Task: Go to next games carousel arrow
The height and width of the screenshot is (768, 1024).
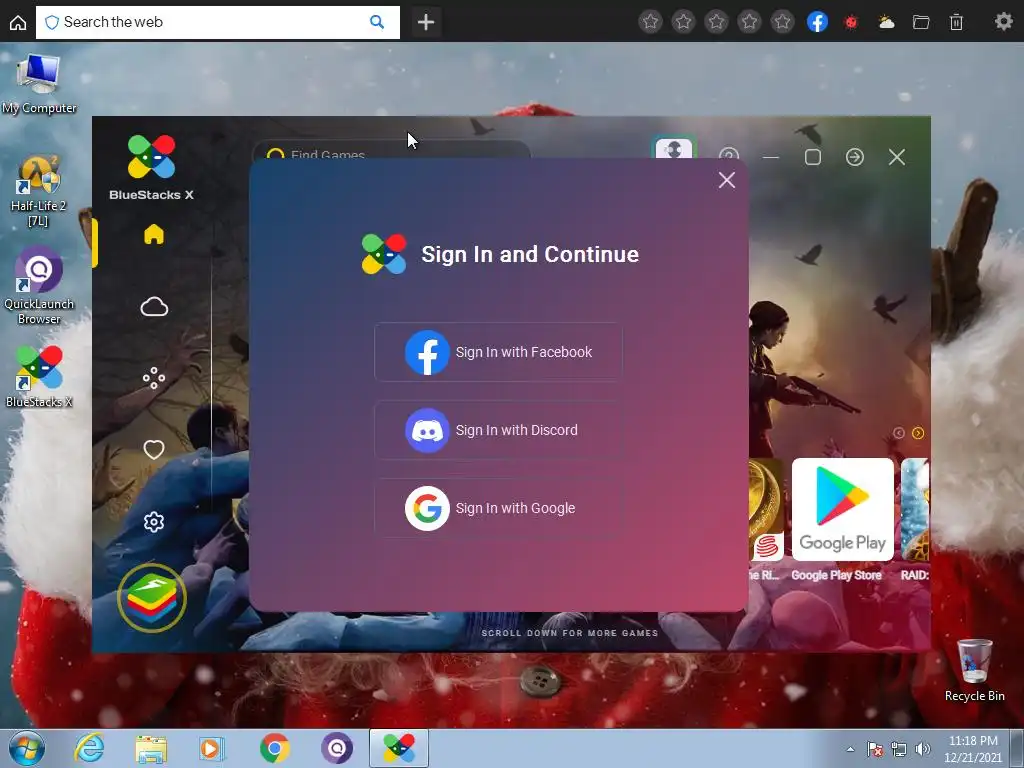Action: point(918,433)
